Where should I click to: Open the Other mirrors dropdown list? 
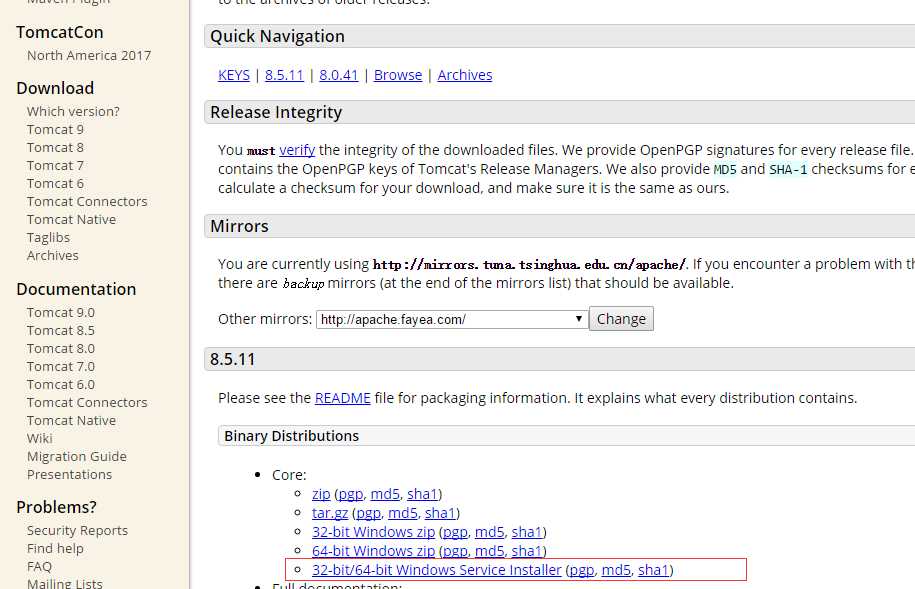[x=452, y=319]
